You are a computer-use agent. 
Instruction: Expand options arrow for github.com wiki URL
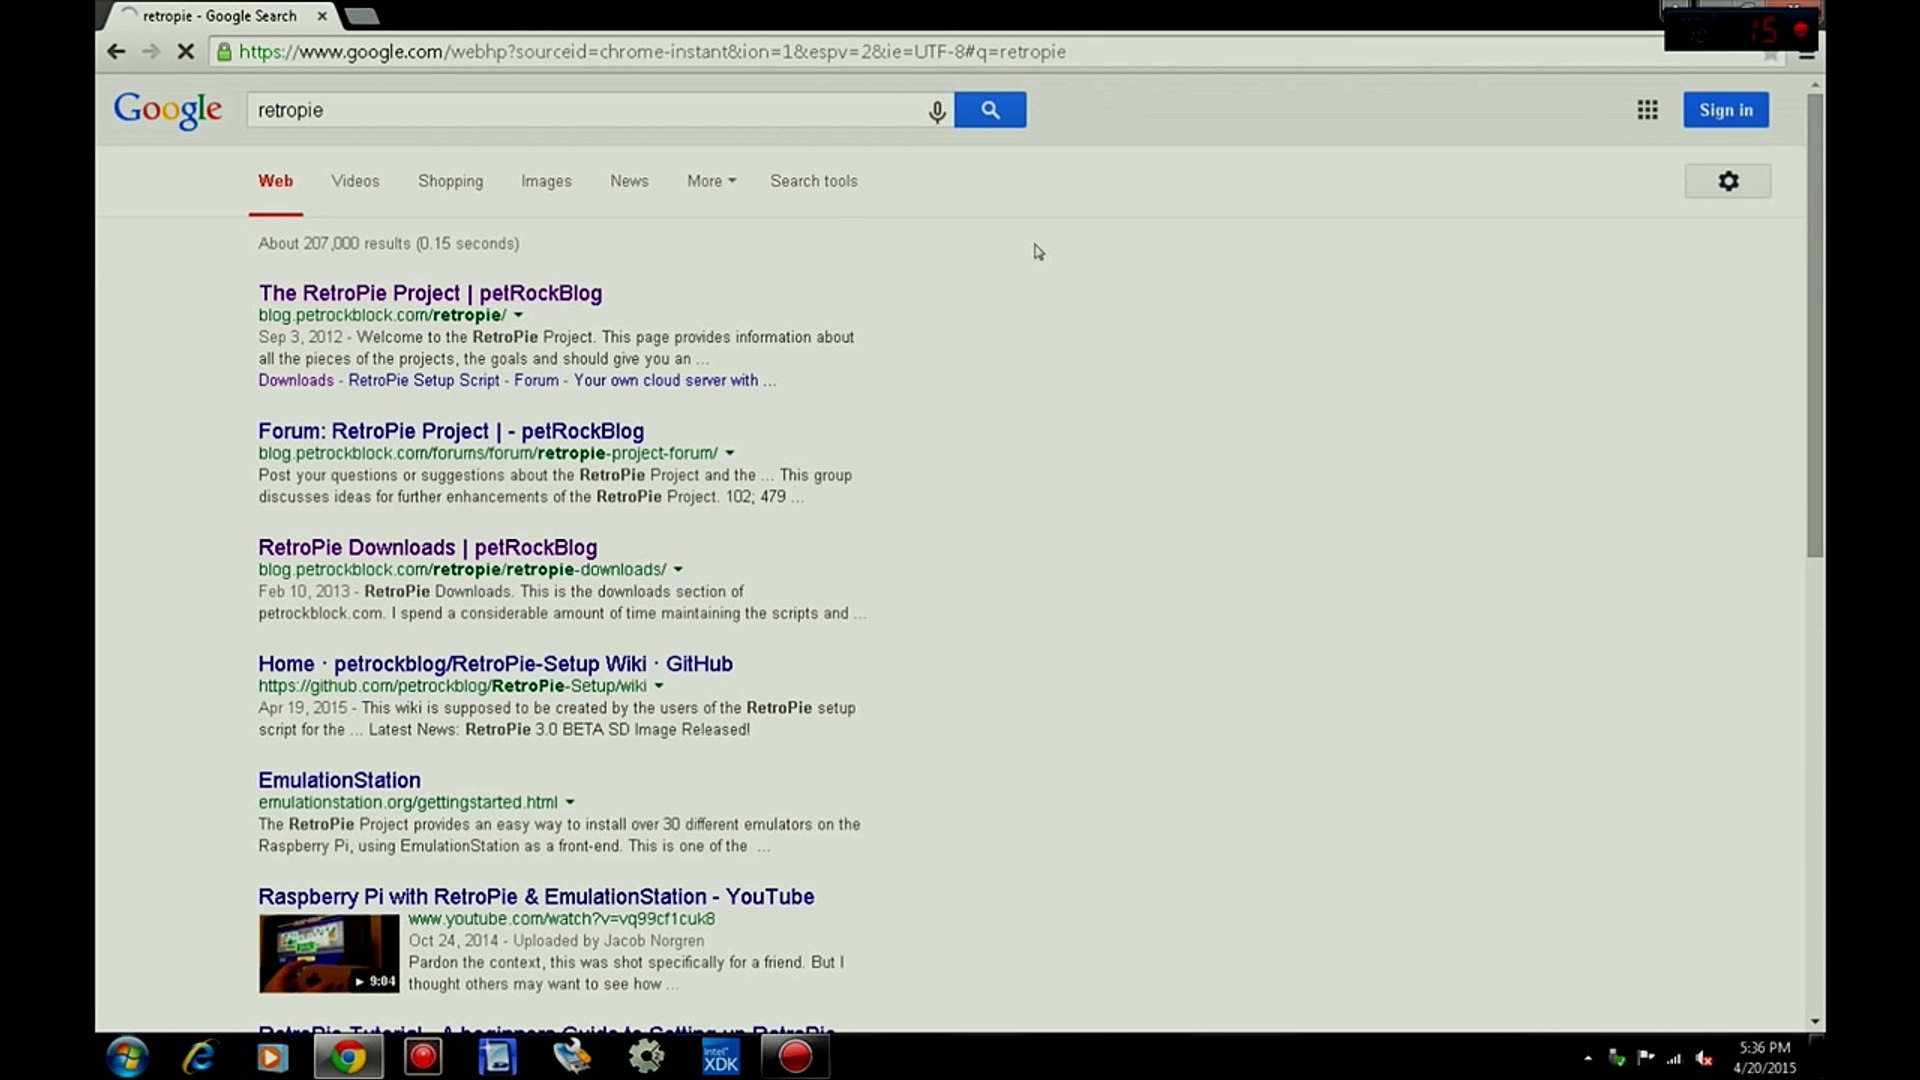[x=659, y=687]
